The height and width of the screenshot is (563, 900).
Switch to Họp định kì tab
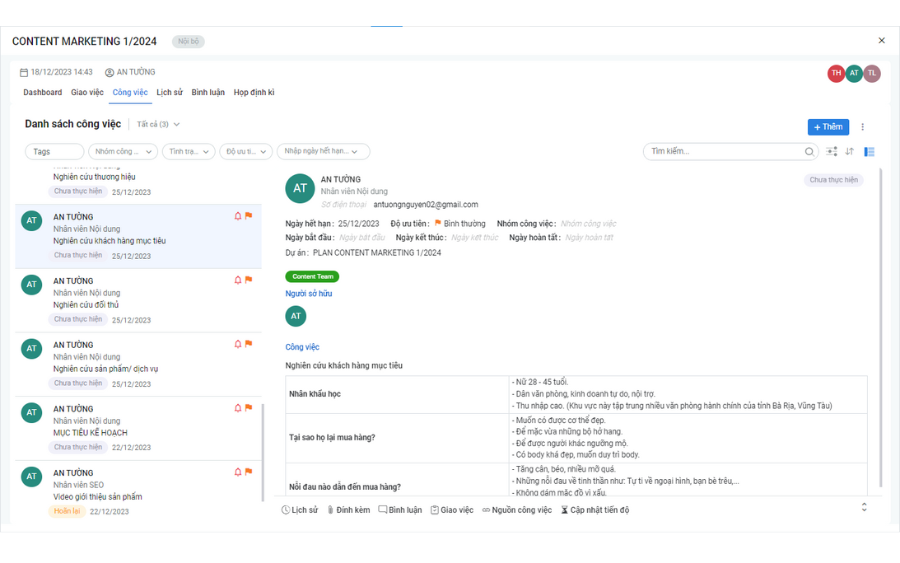pyautogui.click(x=254, y=92)
